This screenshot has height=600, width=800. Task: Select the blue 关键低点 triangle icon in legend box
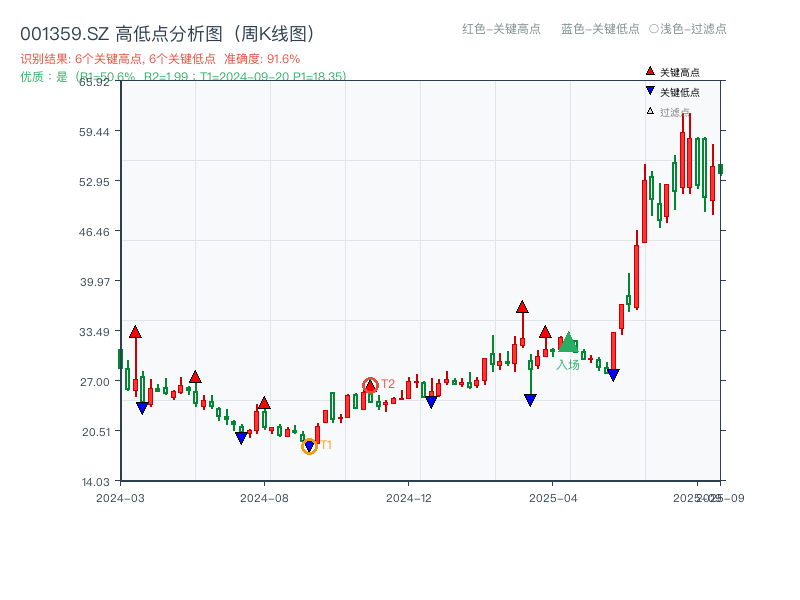coord(649,89)
